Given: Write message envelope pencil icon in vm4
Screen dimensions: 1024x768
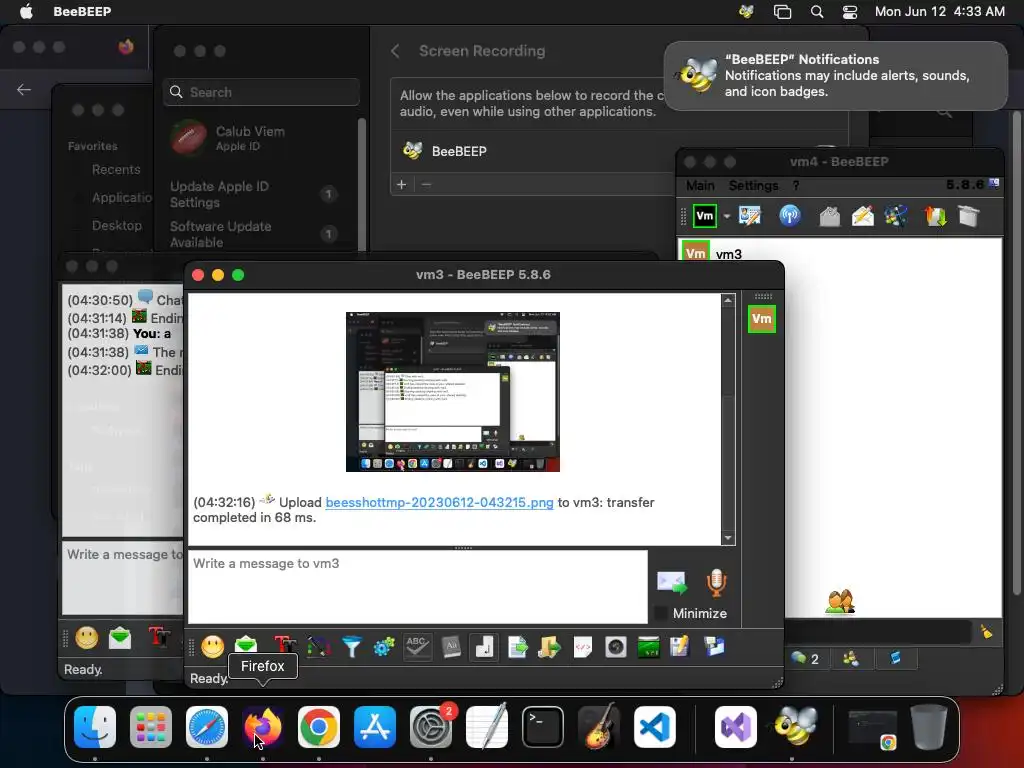Looking at the screenshot, I should coord(863,216).
